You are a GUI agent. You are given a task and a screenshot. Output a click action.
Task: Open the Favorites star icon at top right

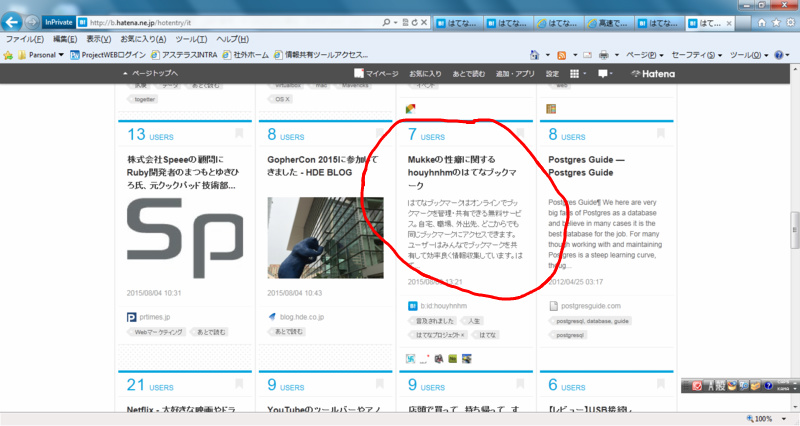coord(776,22)
